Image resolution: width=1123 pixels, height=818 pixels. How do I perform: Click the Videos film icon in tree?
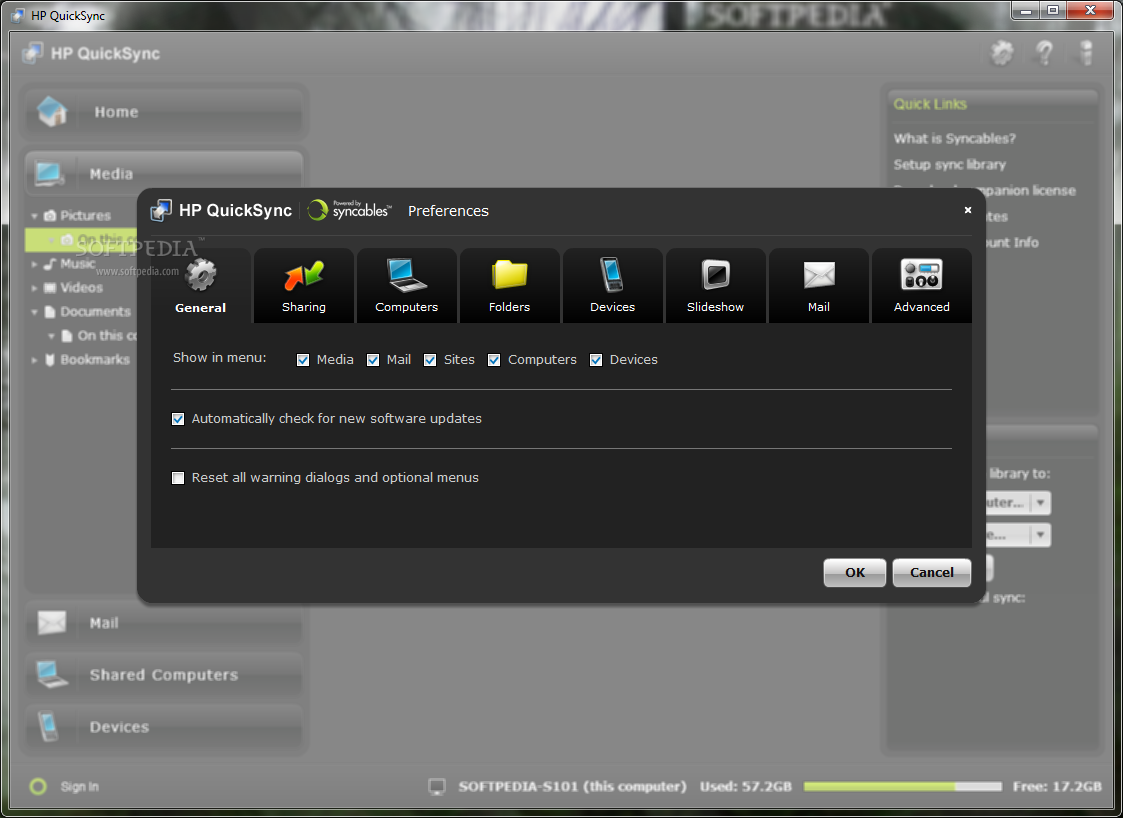click(x=49, y=288)
